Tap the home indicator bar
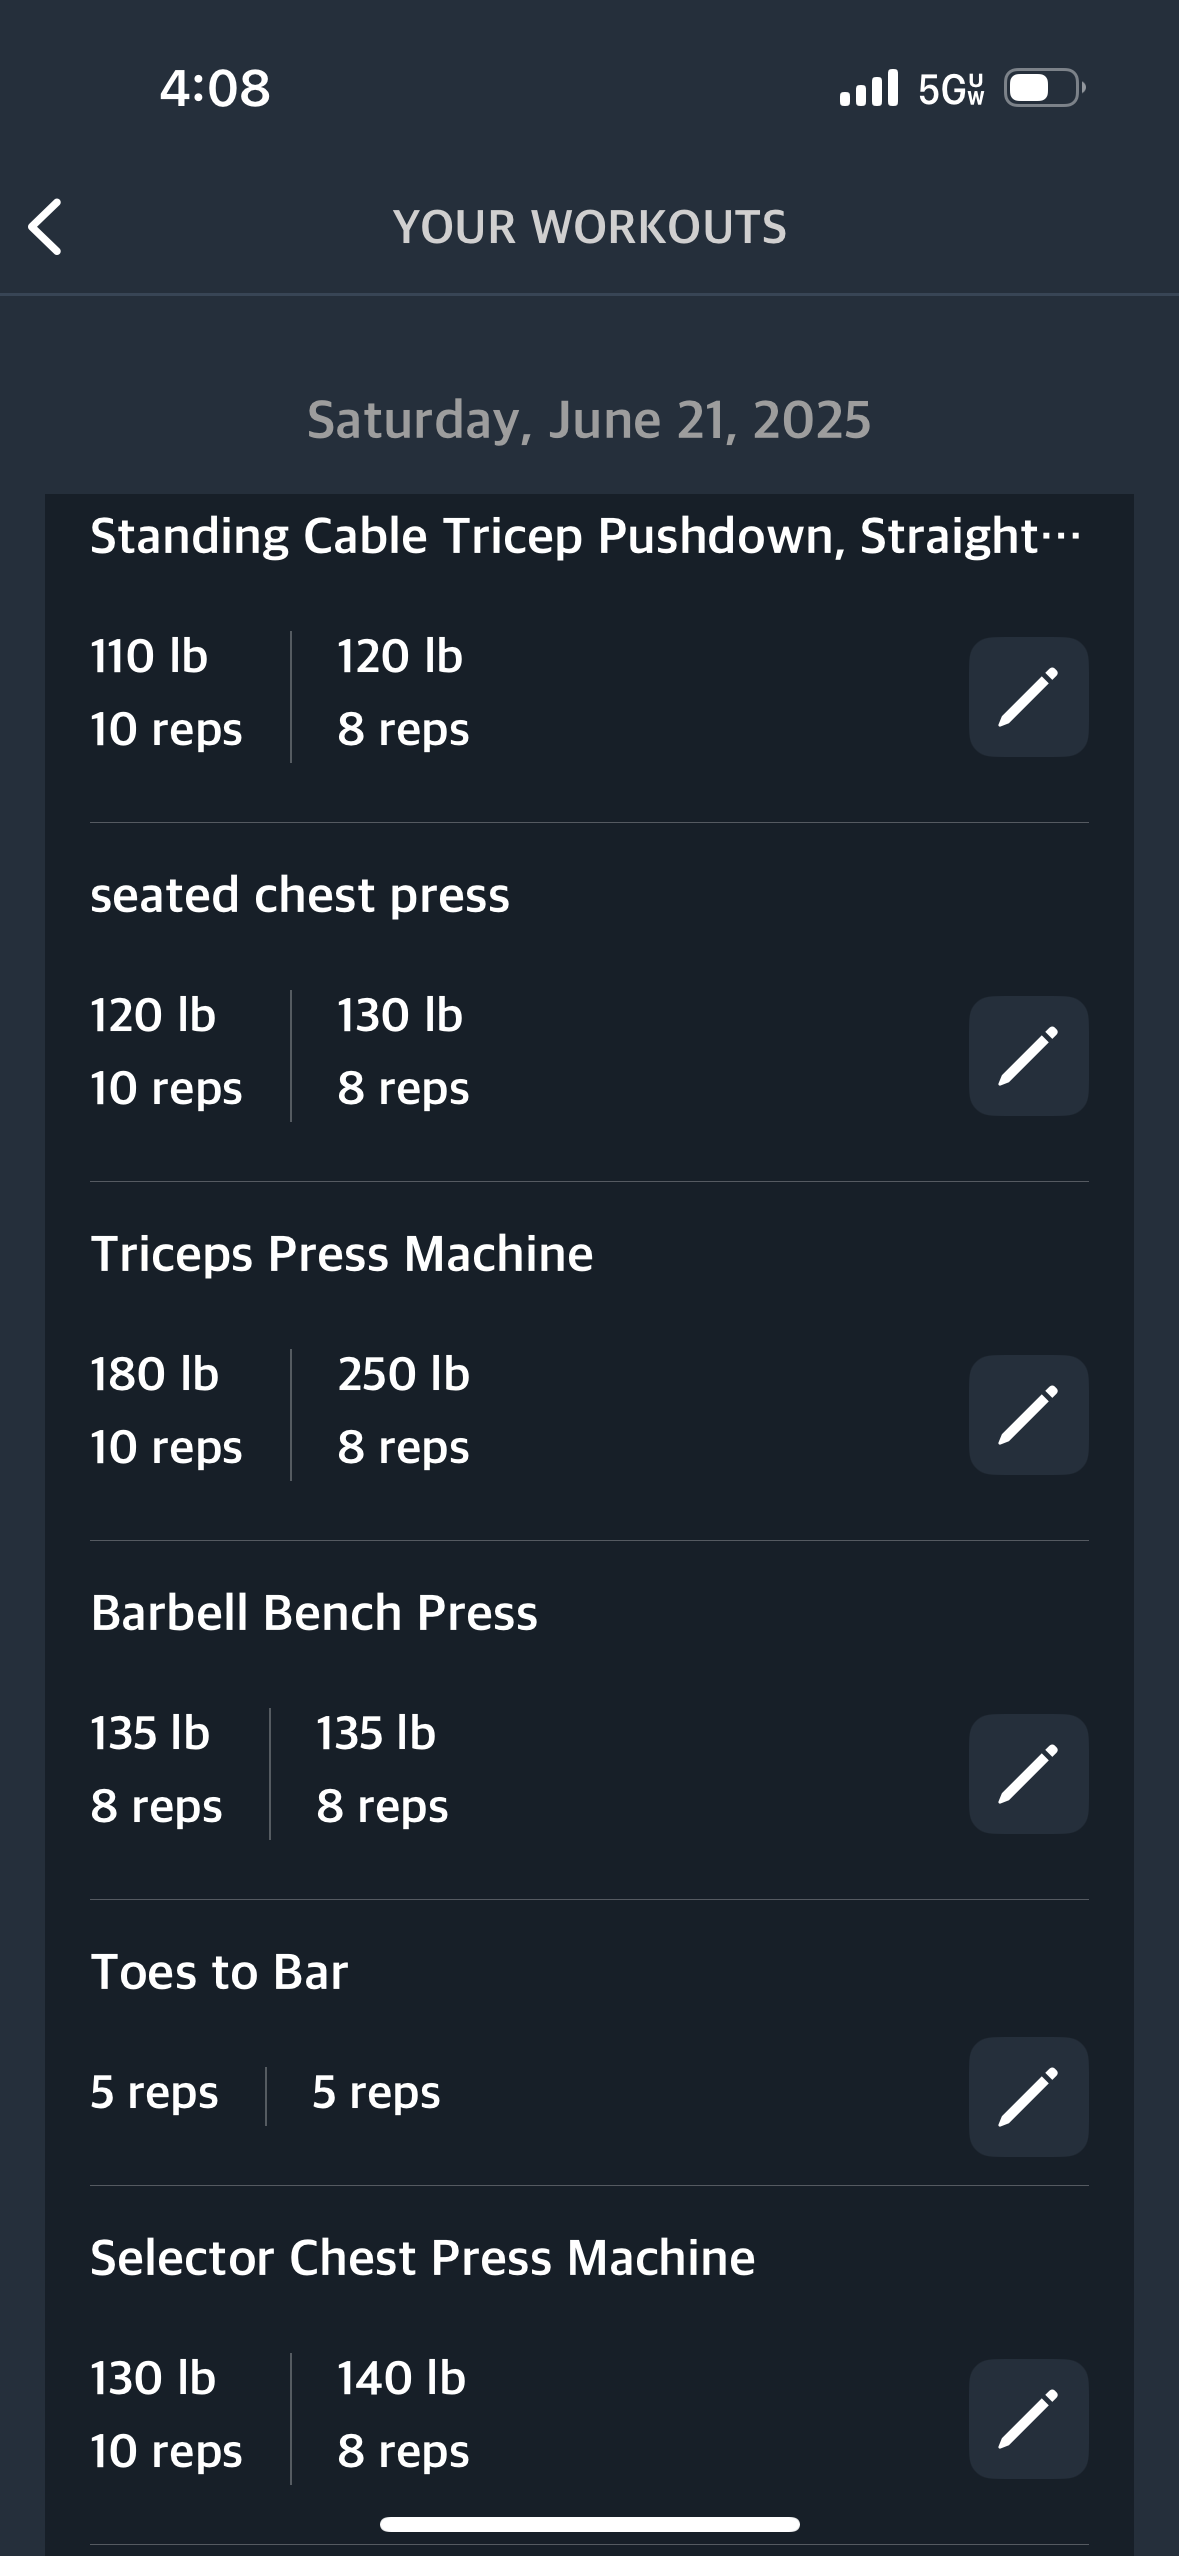The width and height of the screenshot is (1179, 2556). 589,2524
